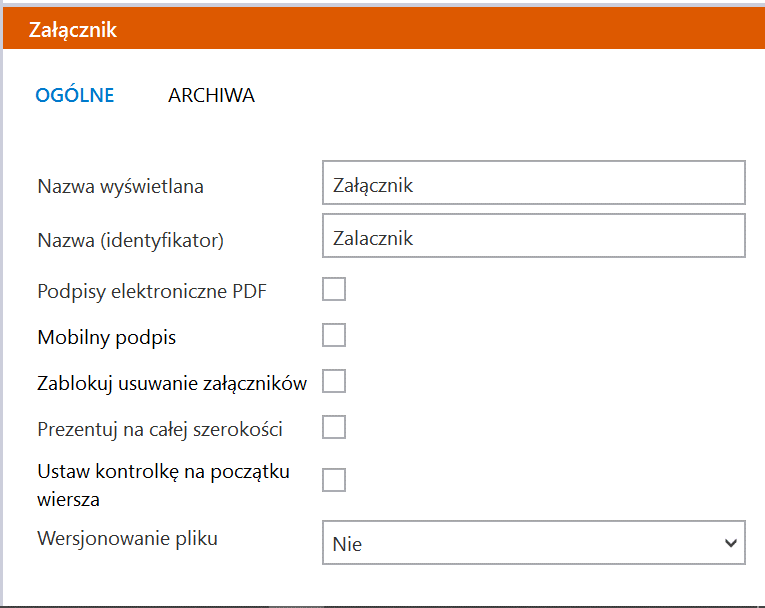Viewport: 765px width, 608px height.
Task: Switch to the OGÓLNE tab
Action: (x=75, y=95)
